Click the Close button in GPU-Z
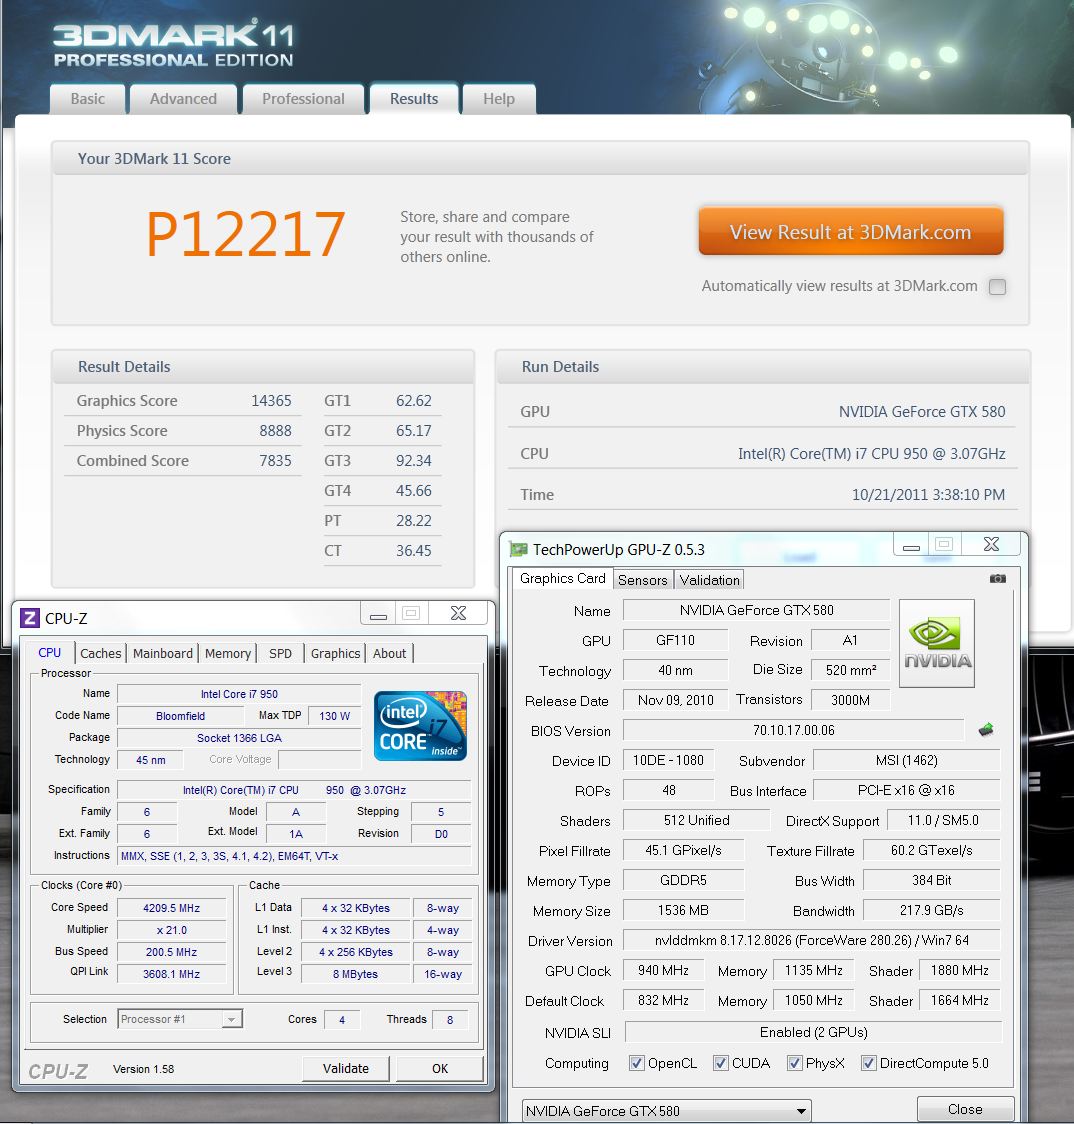1074x1124 pixels. 965,1110
